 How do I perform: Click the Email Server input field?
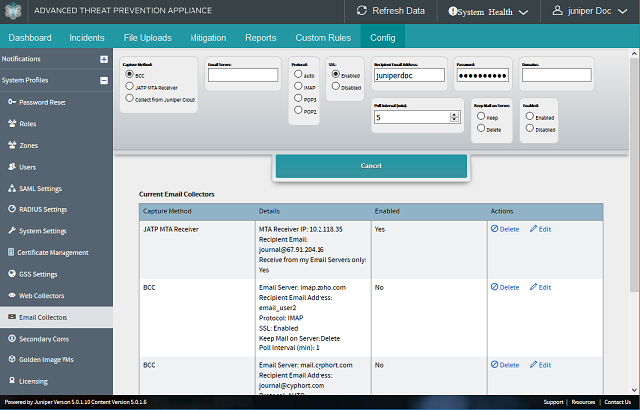click(x=242, y=75)
